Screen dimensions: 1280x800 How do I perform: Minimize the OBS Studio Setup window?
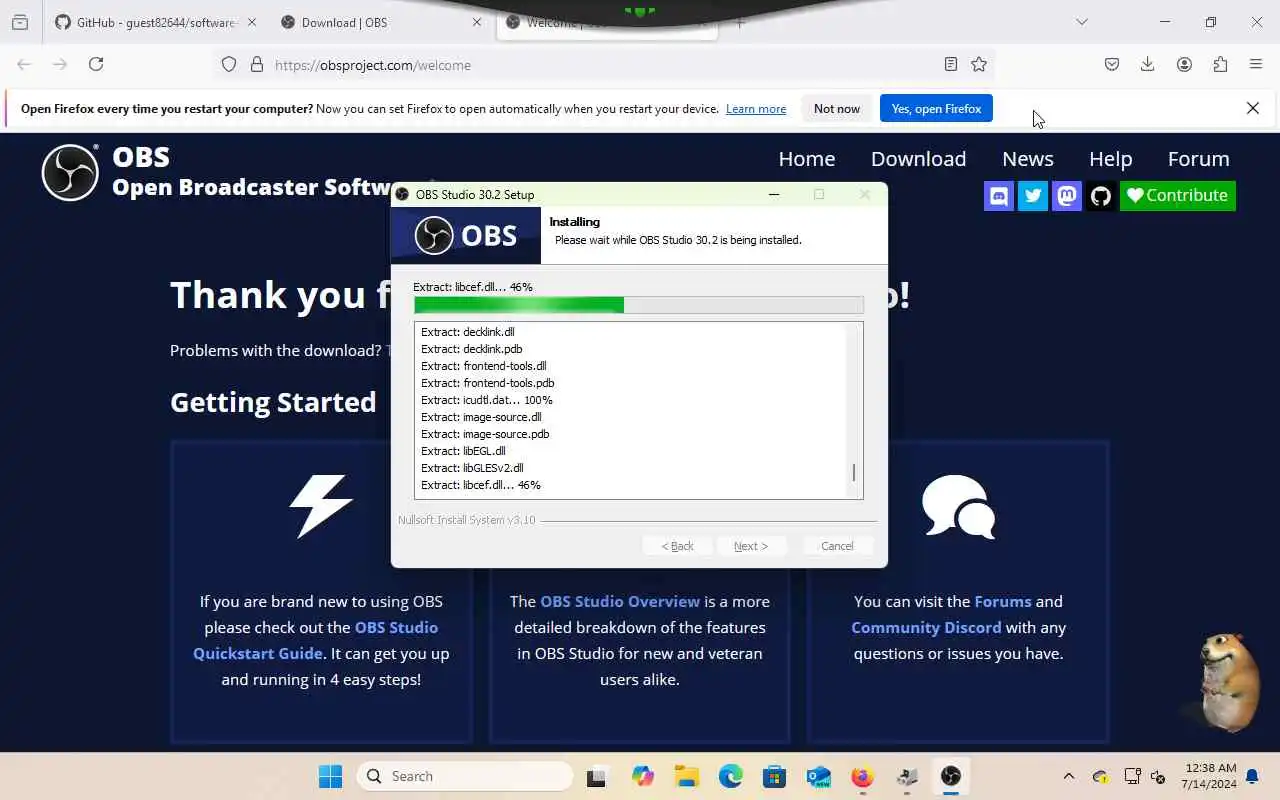click(x=773, y=194)
